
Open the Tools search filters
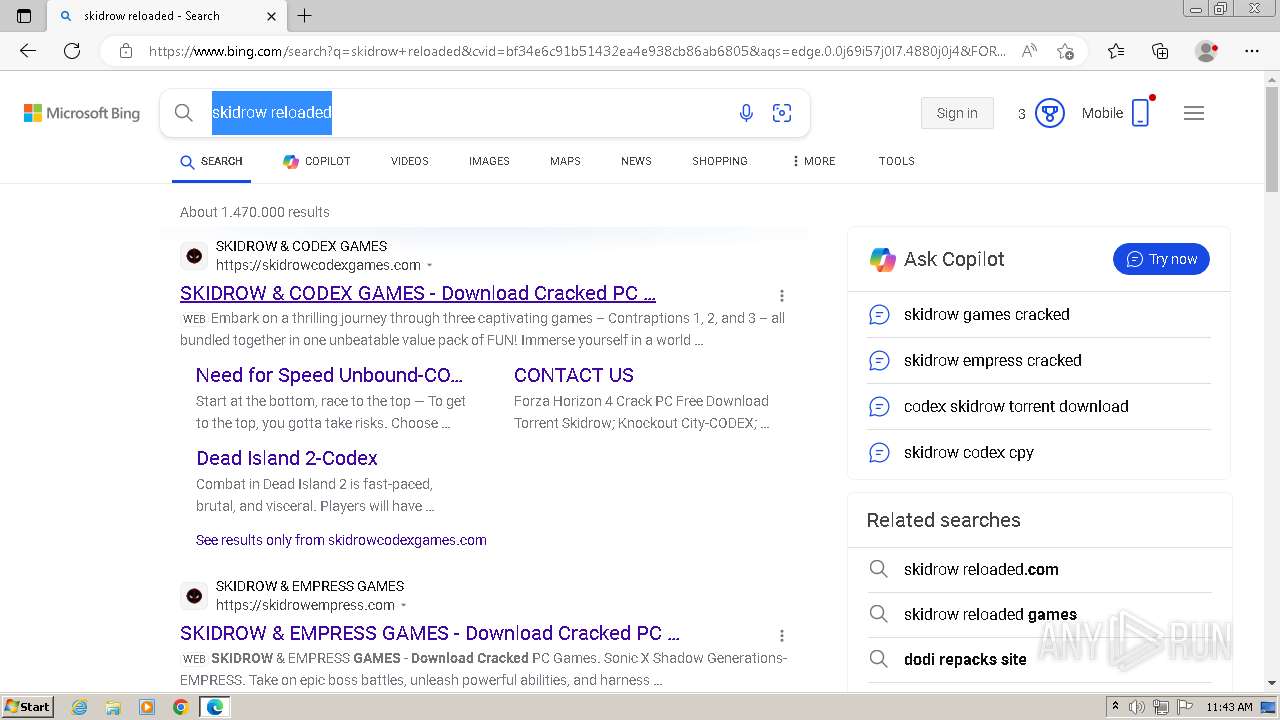click(x=897, y=161)
